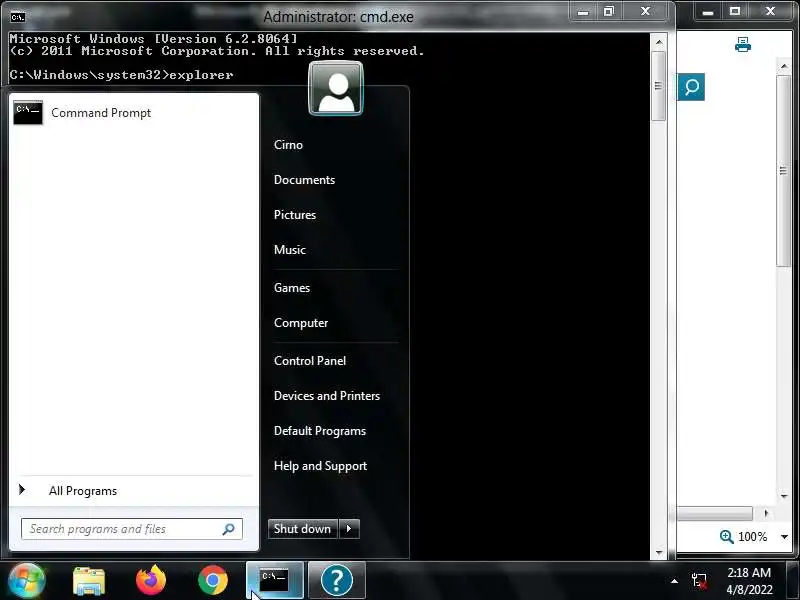800x600 pixels.
Task: Open the zoom level dropdown arrow
Action: tap(785, 537)
